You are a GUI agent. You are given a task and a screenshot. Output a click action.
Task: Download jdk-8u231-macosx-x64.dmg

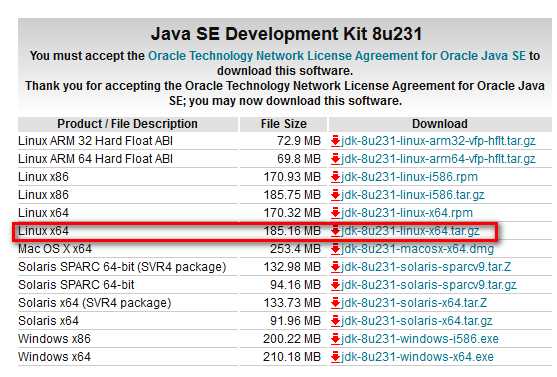coord(417,249)
